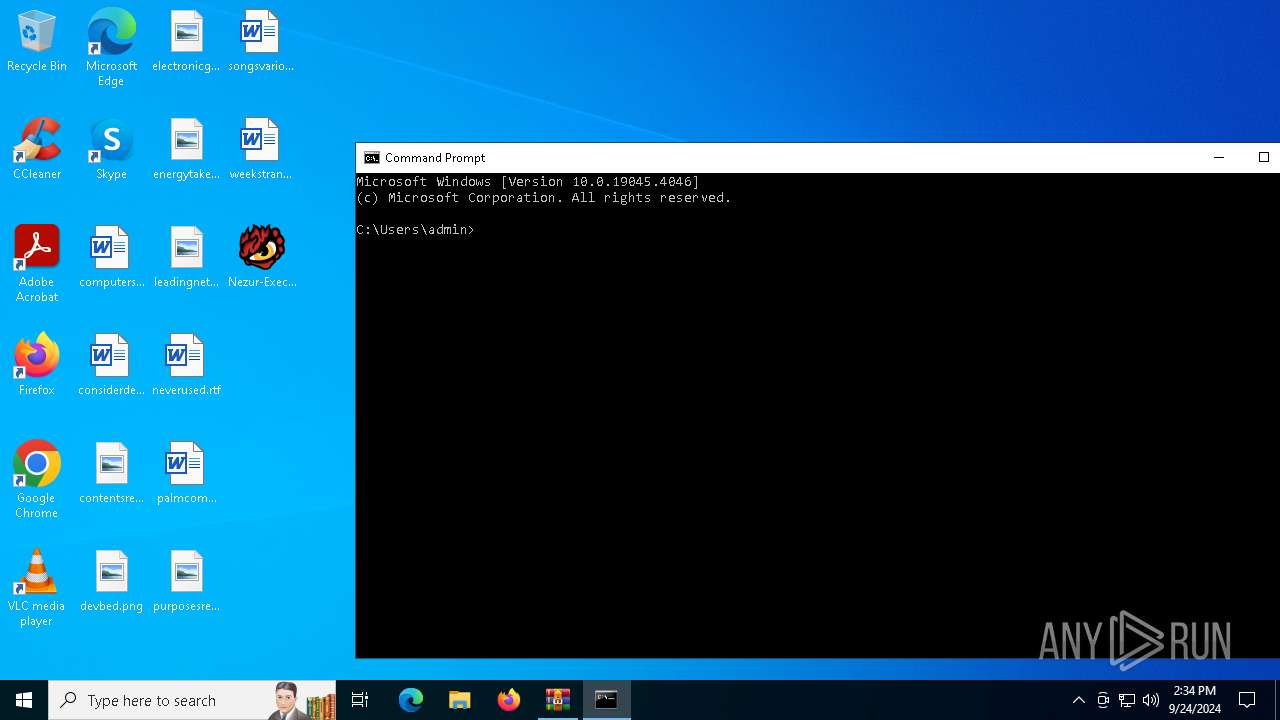The height and width of the screenshot is (720, 1280).
Task: Select the devbed.png file
Action: coord(111,582)
